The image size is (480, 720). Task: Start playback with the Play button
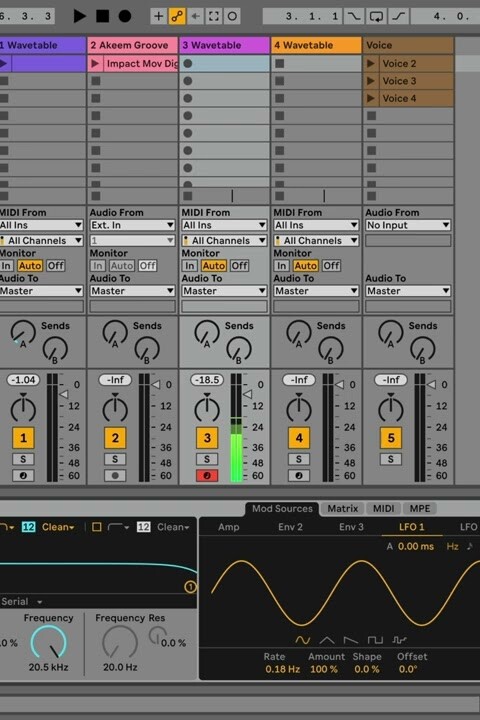click(80, 16)
